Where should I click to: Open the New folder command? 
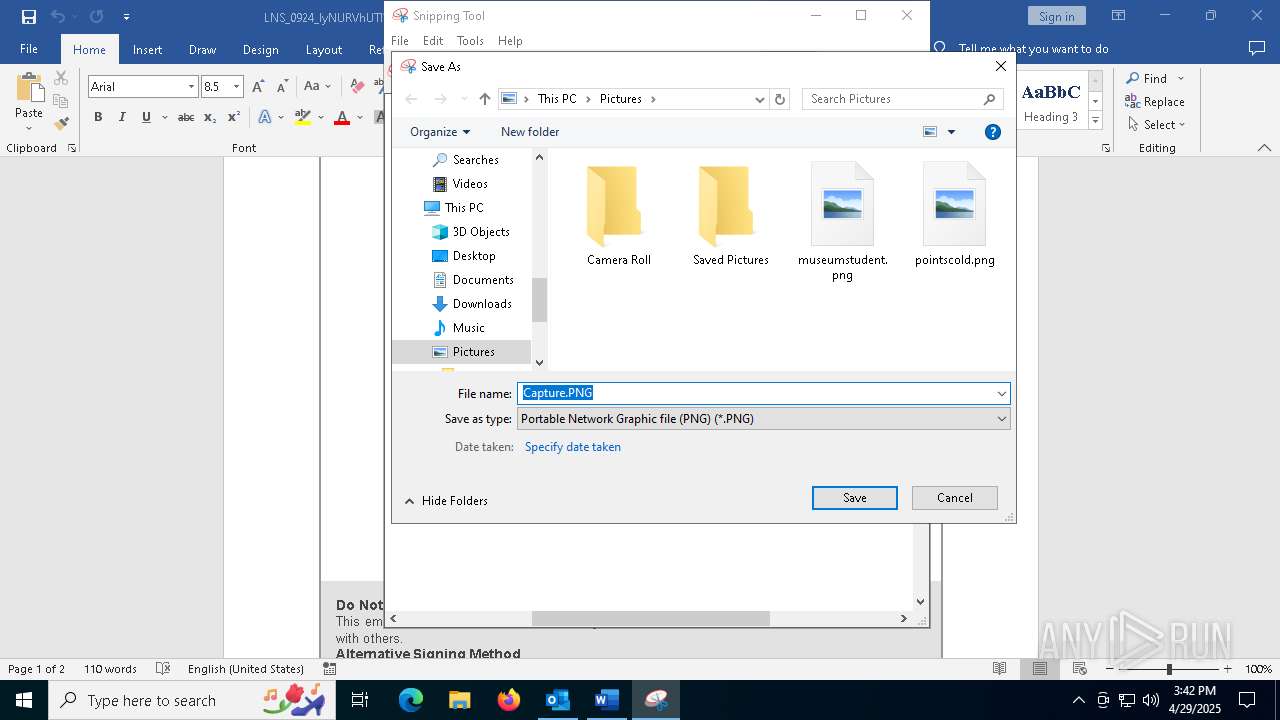tap(530, 132)
